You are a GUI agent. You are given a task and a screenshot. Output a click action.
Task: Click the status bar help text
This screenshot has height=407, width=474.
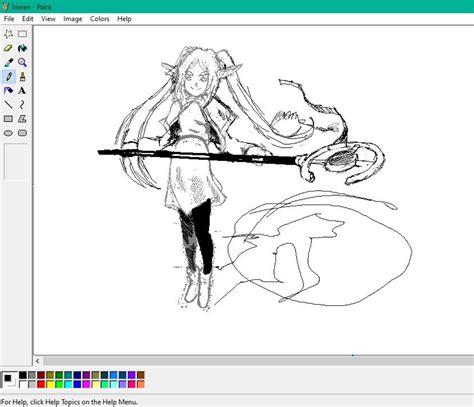69,402
